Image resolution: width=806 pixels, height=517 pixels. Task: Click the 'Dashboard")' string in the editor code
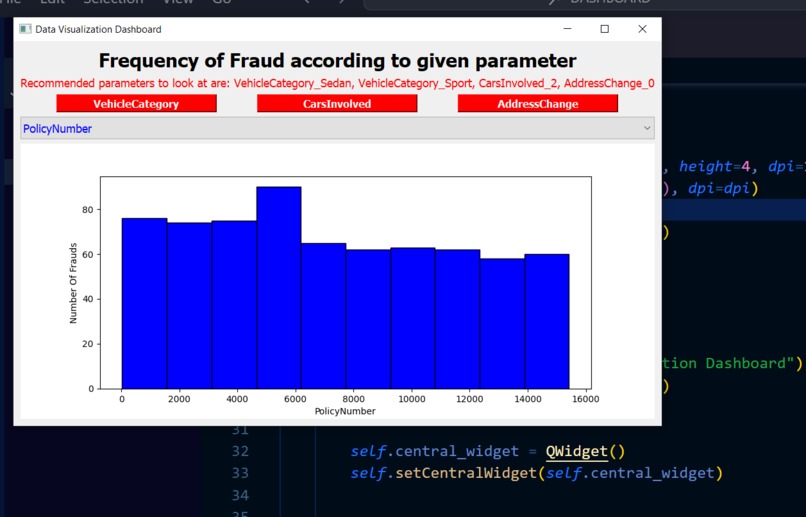tap(754, 363)
